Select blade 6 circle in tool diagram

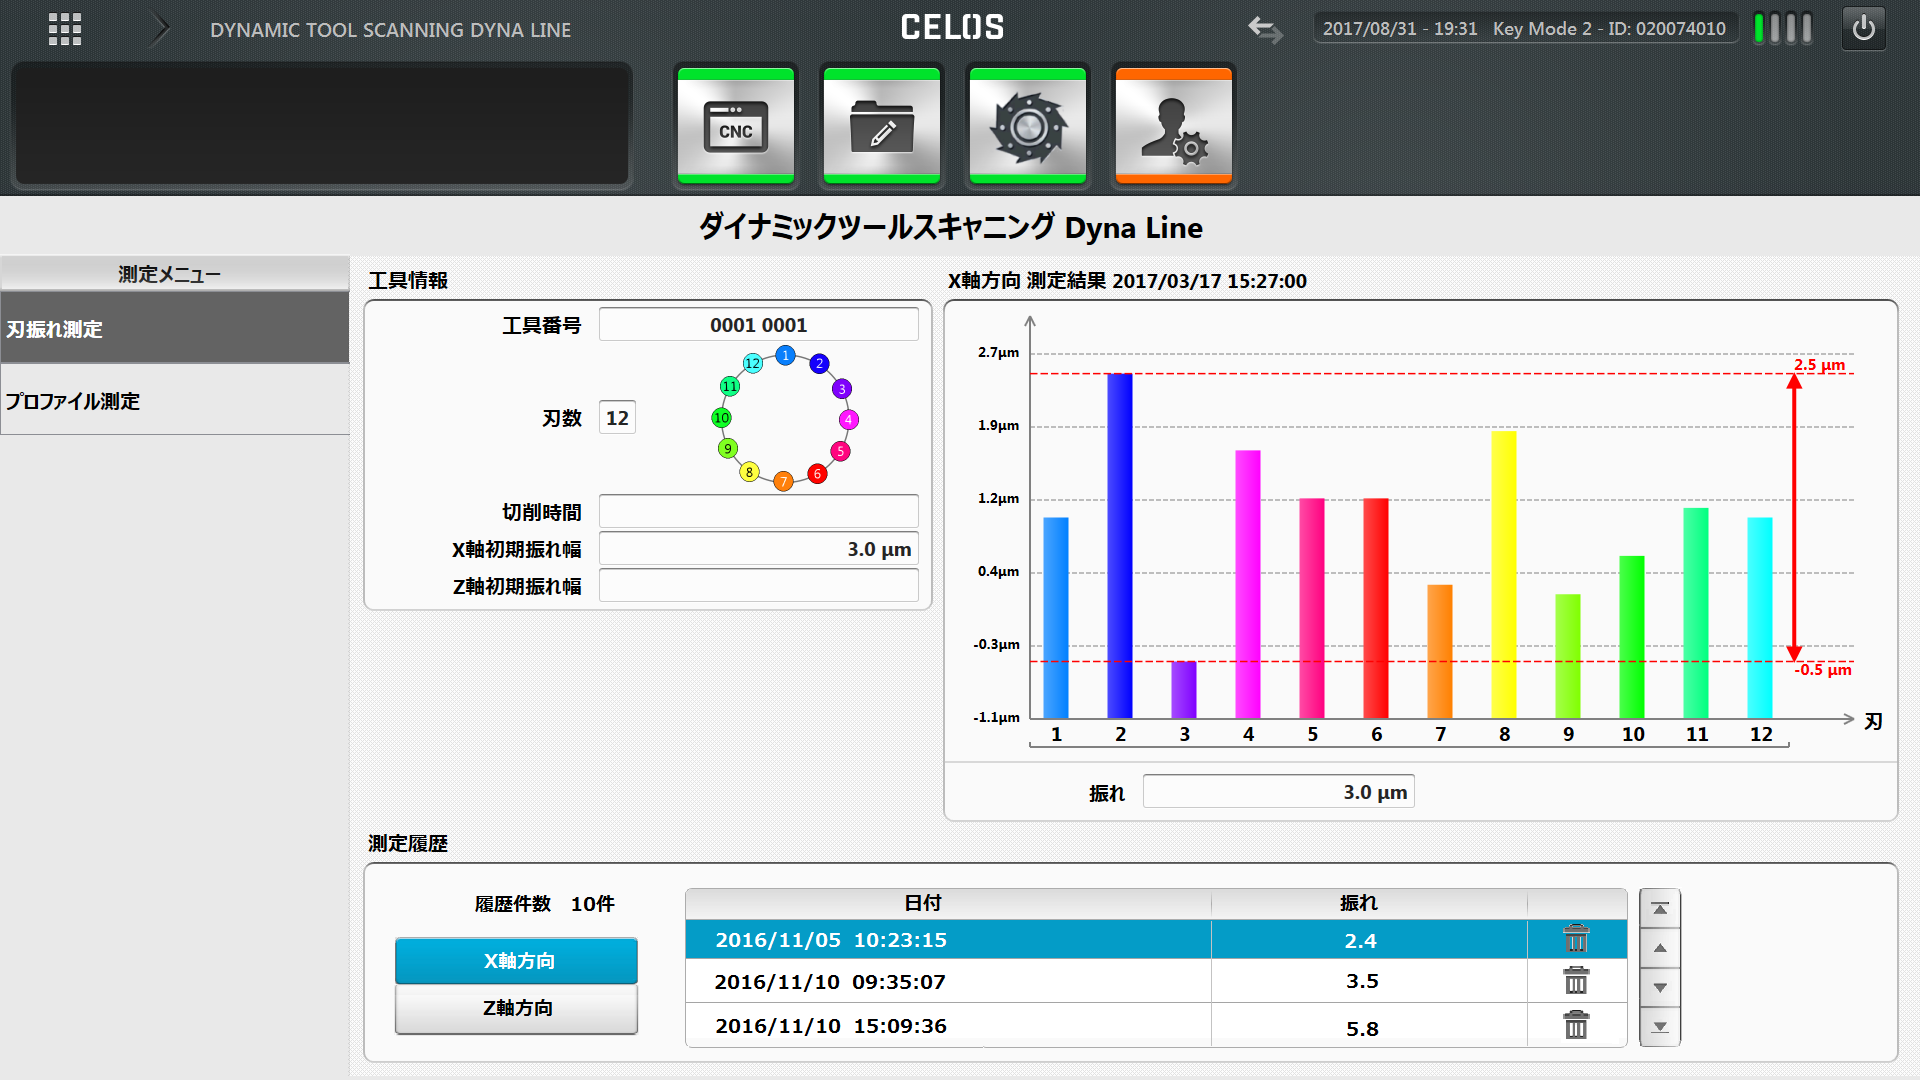click(x=817, y=474)
